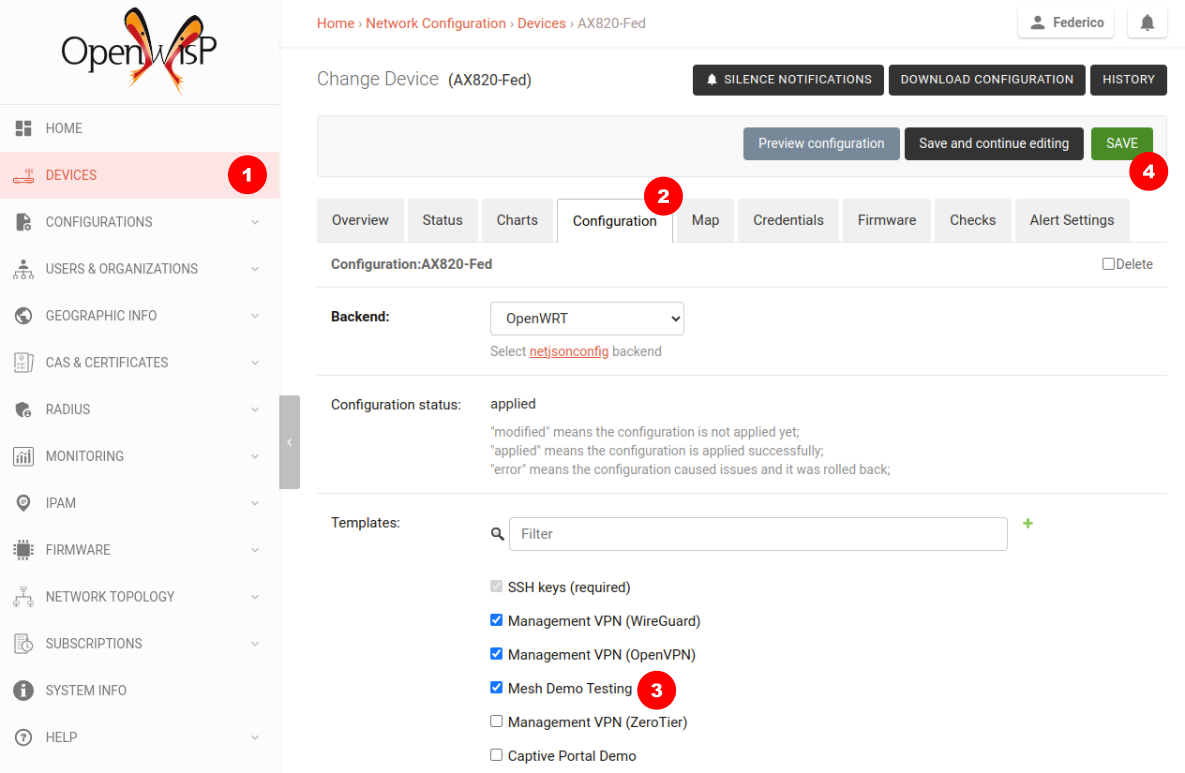The height and width of the screenshot is (773, 1185).
Task: Click the Preview configuration button
Action: tap(821, 143)
